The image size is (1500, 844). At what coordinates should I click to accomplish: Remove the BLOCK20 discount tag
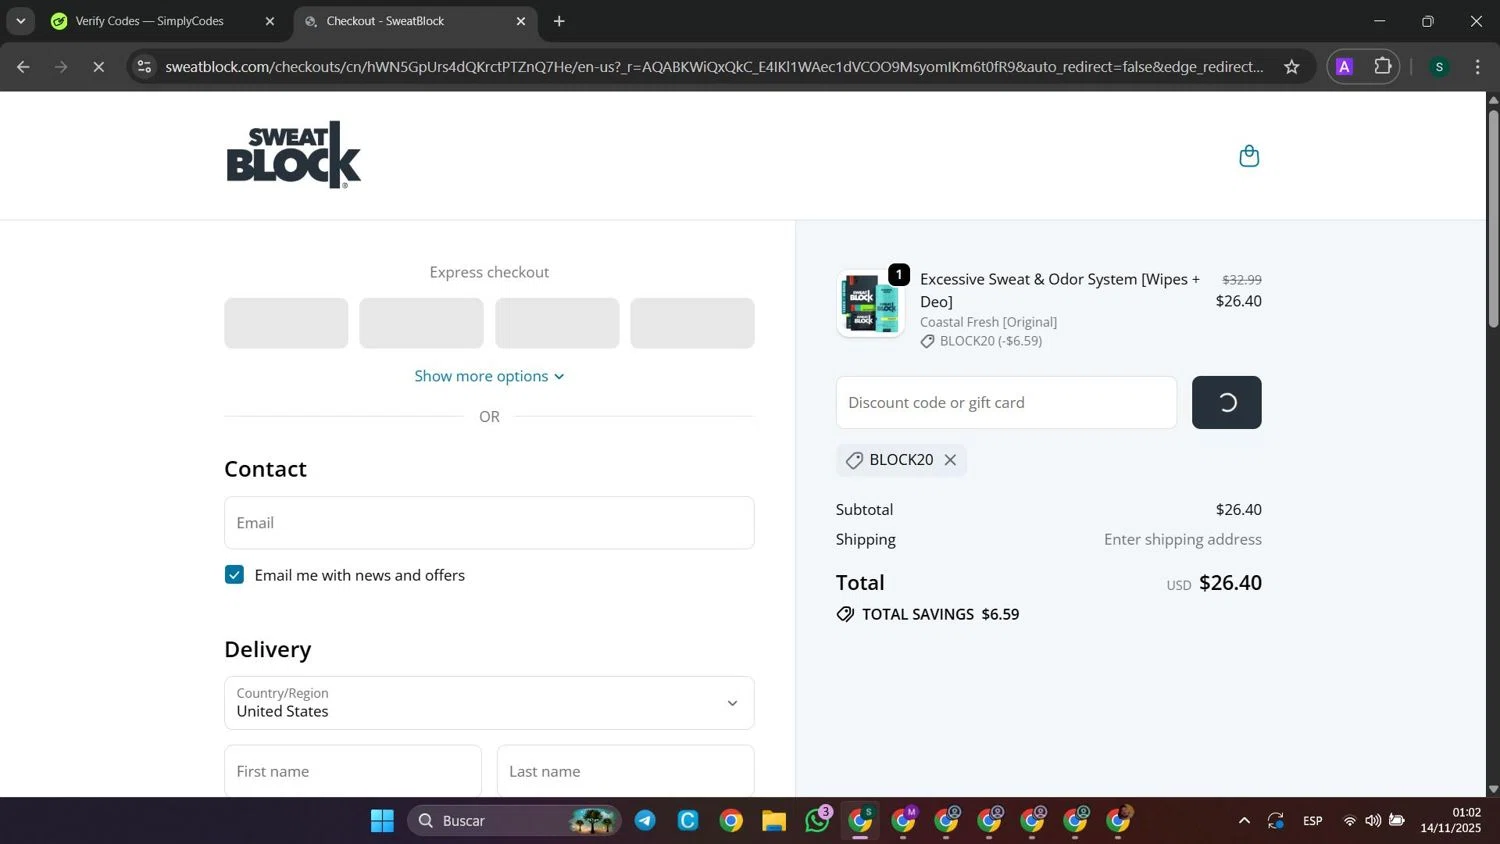pyautogui.click(x=950, y=460)
